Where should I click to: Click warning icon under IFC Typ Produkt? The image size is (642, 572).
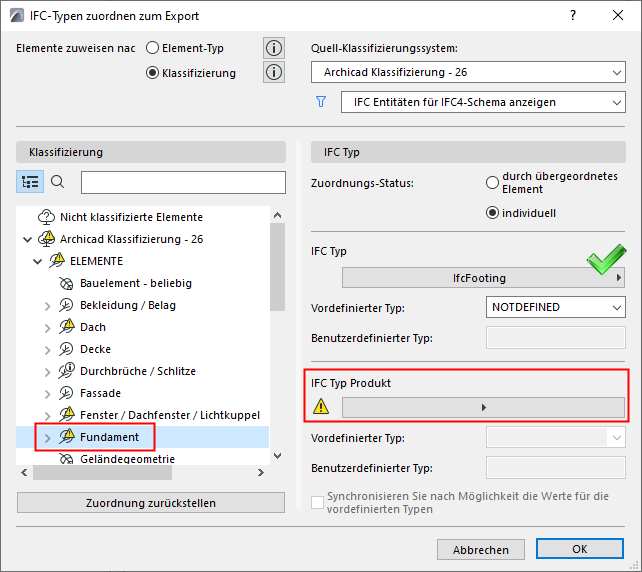[x=321, y=407]
